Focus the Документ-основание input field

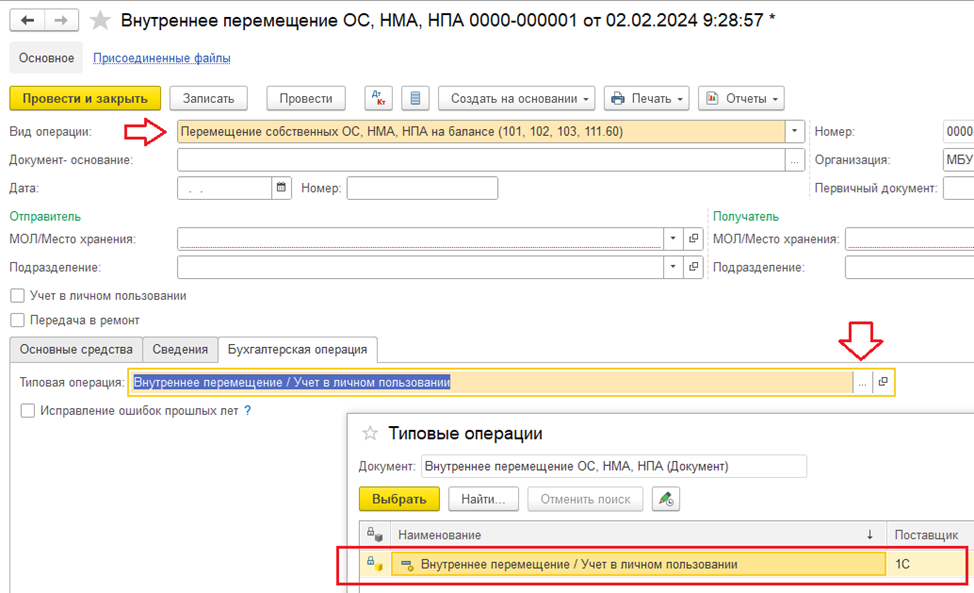481,160
